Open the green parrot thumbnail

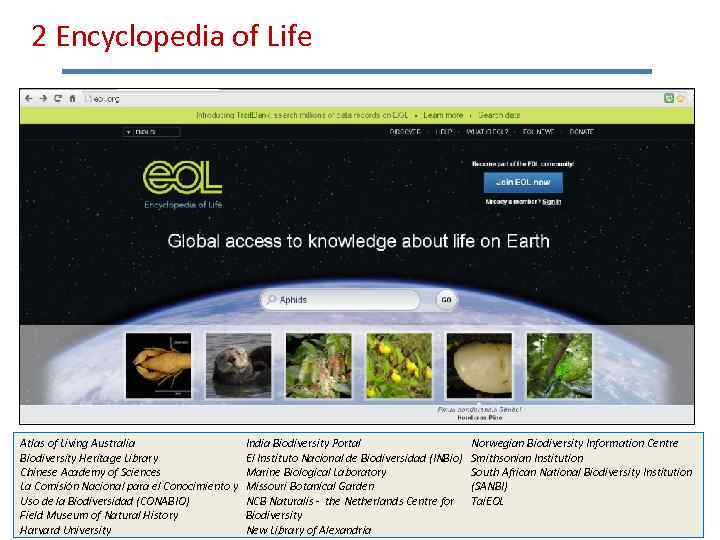pyautogui.click(x=559, y=366)
